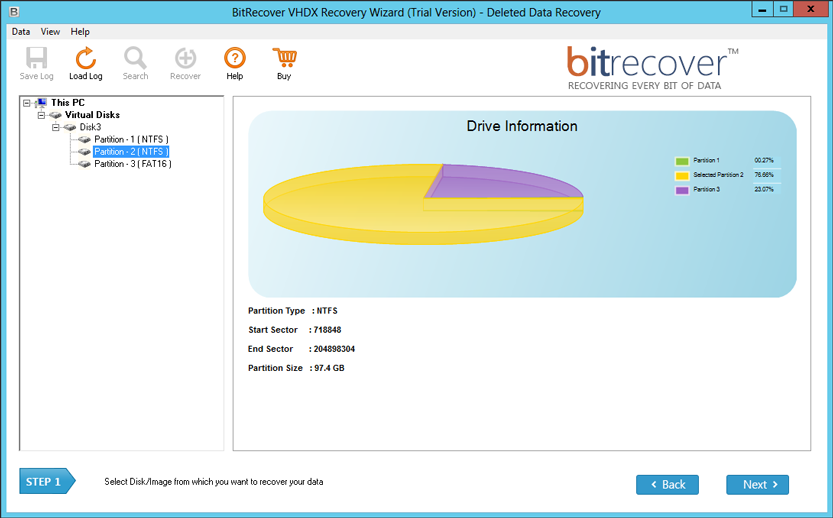833x518 pixels.
Task: Click yellow Selected Partition 2 legend swatch
Action: 682,175
